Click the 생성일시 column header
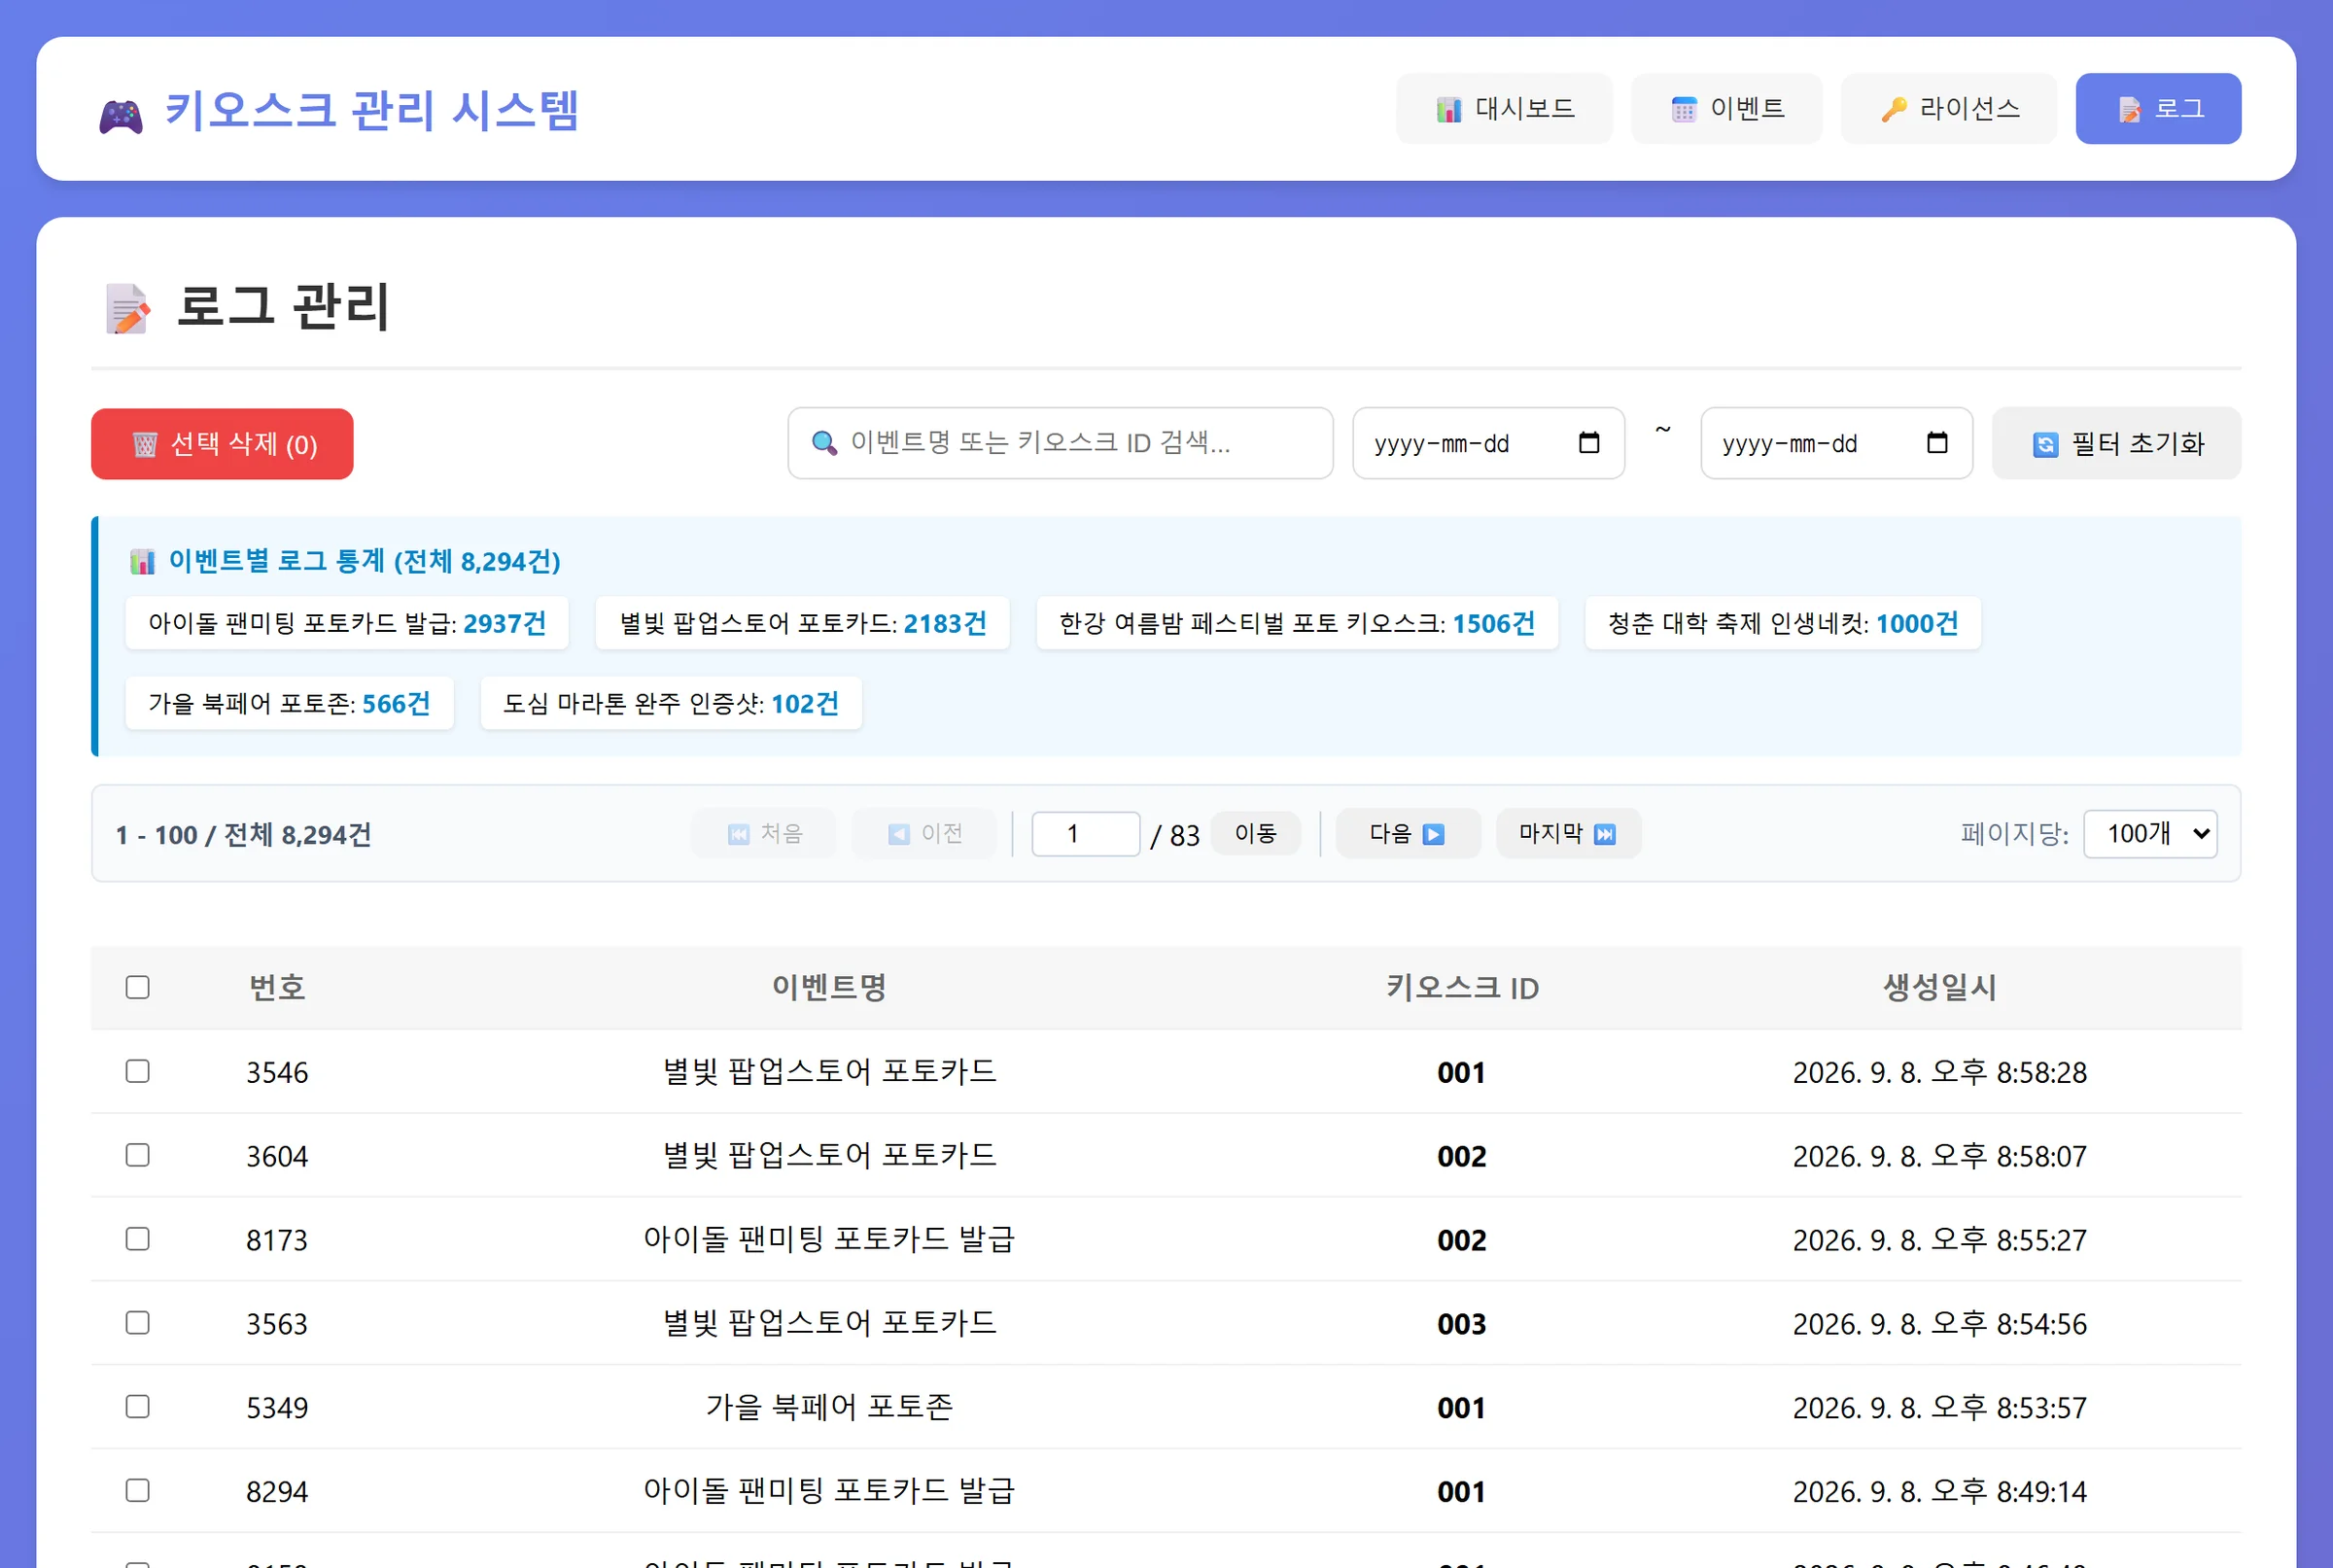The image size is (2333, 1568). [1939, 988]
